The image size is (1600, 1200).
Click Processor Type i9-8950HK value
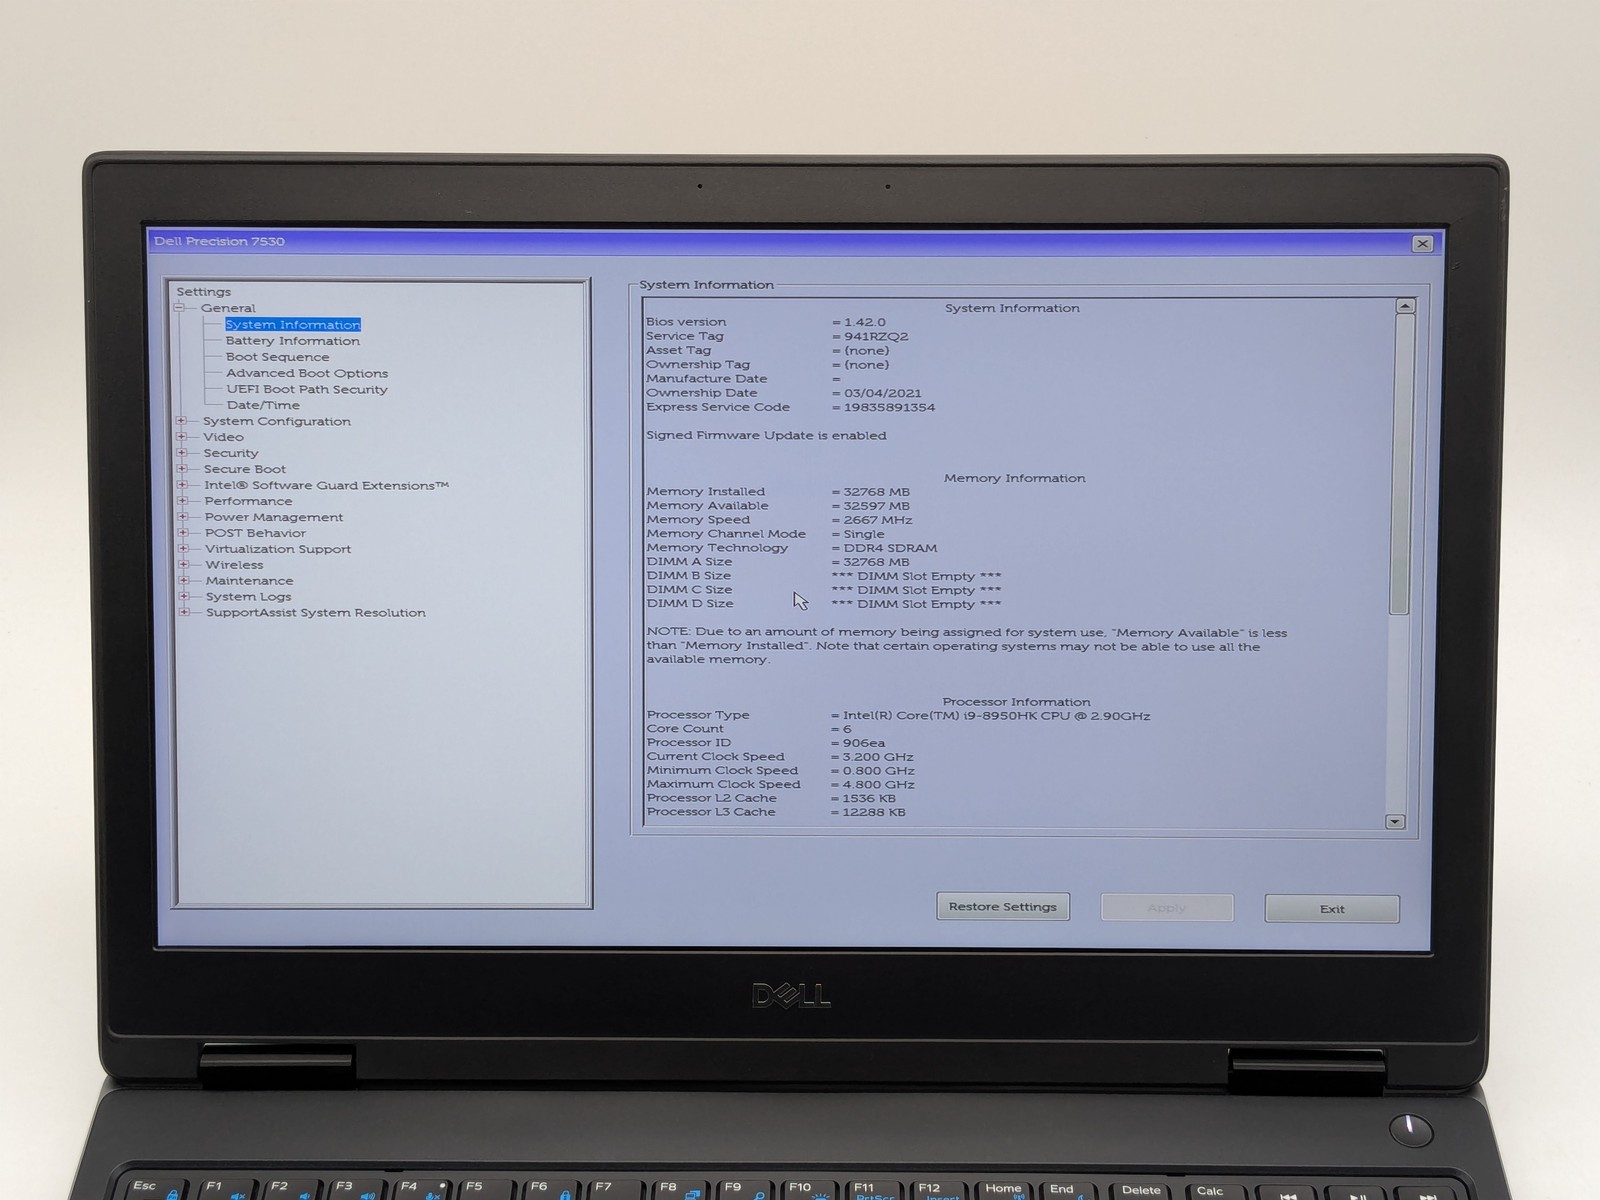(996, 716)
